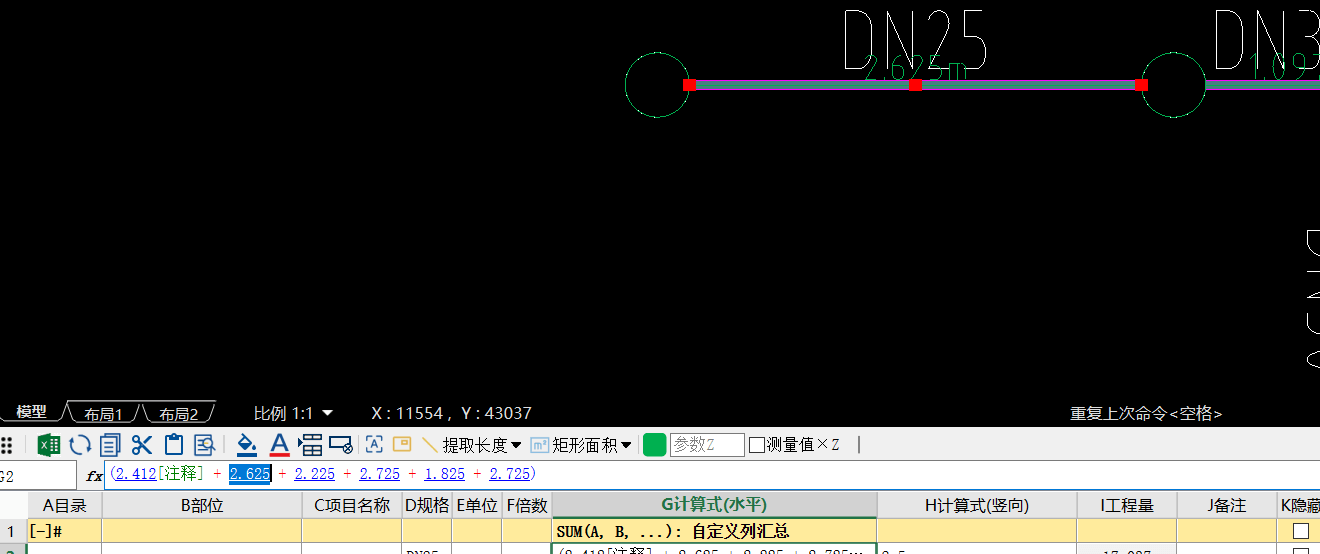Viewport: 1320px width, 554px height.
Task: Switch to the 布局1 tab
Action: [x=103, y=414]
